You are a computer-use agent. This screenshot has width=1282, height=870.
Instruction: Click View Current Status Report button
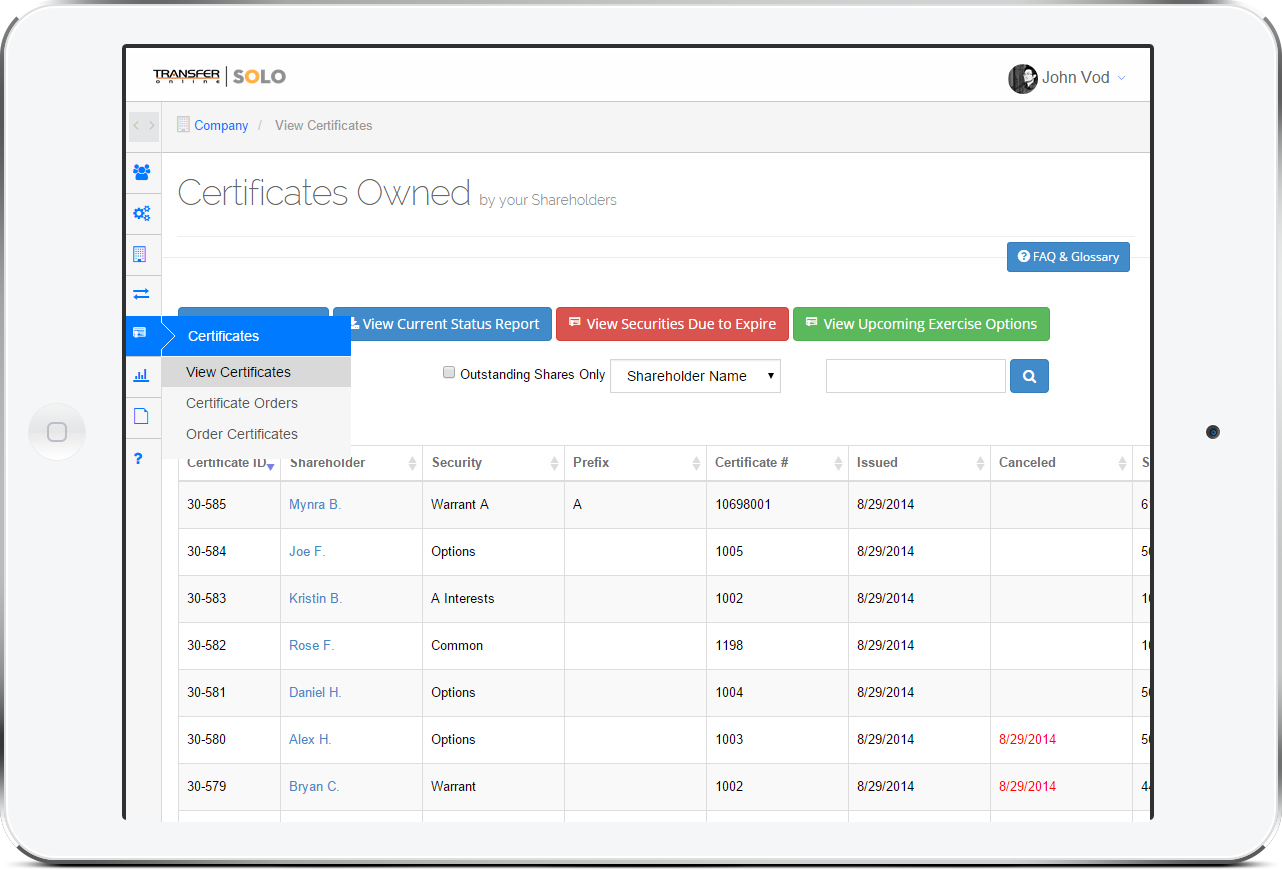tap(442, 324)
